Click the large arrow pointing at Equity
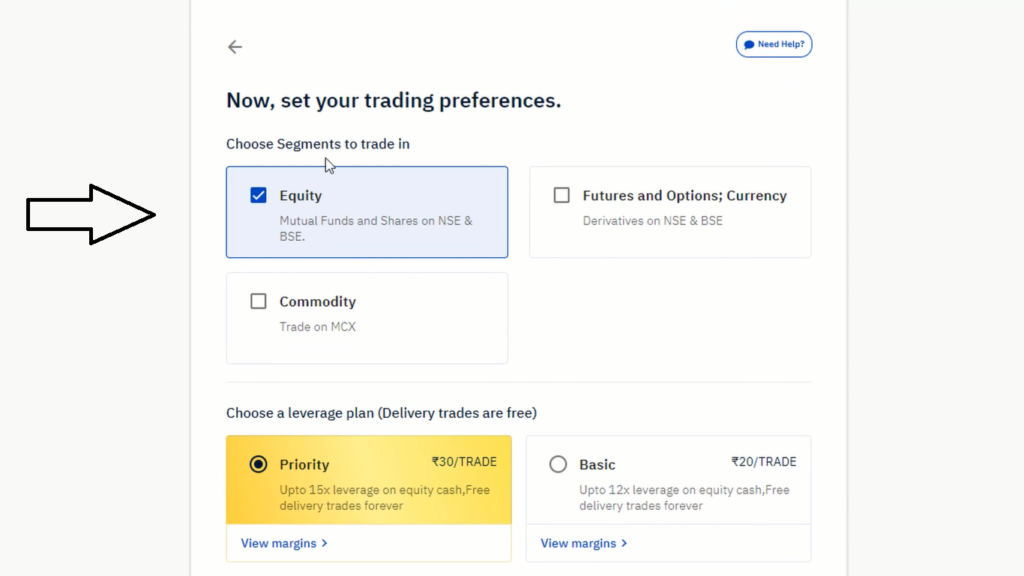 click(91, 215)
